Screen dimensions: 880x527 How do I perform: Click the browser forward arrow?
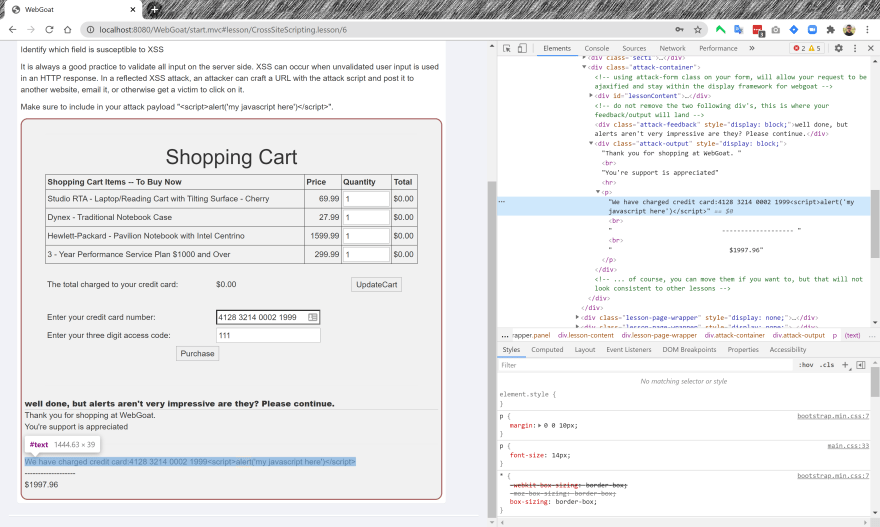pyautogui.click(x=31, y=30)
